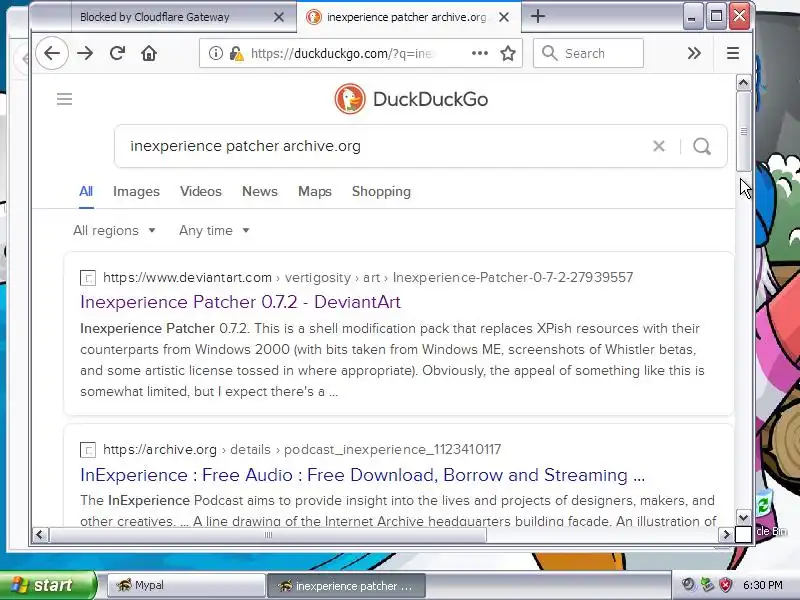800x600 pixels.
Task: Focus the toolbar Search box
Action: (588, 53)
